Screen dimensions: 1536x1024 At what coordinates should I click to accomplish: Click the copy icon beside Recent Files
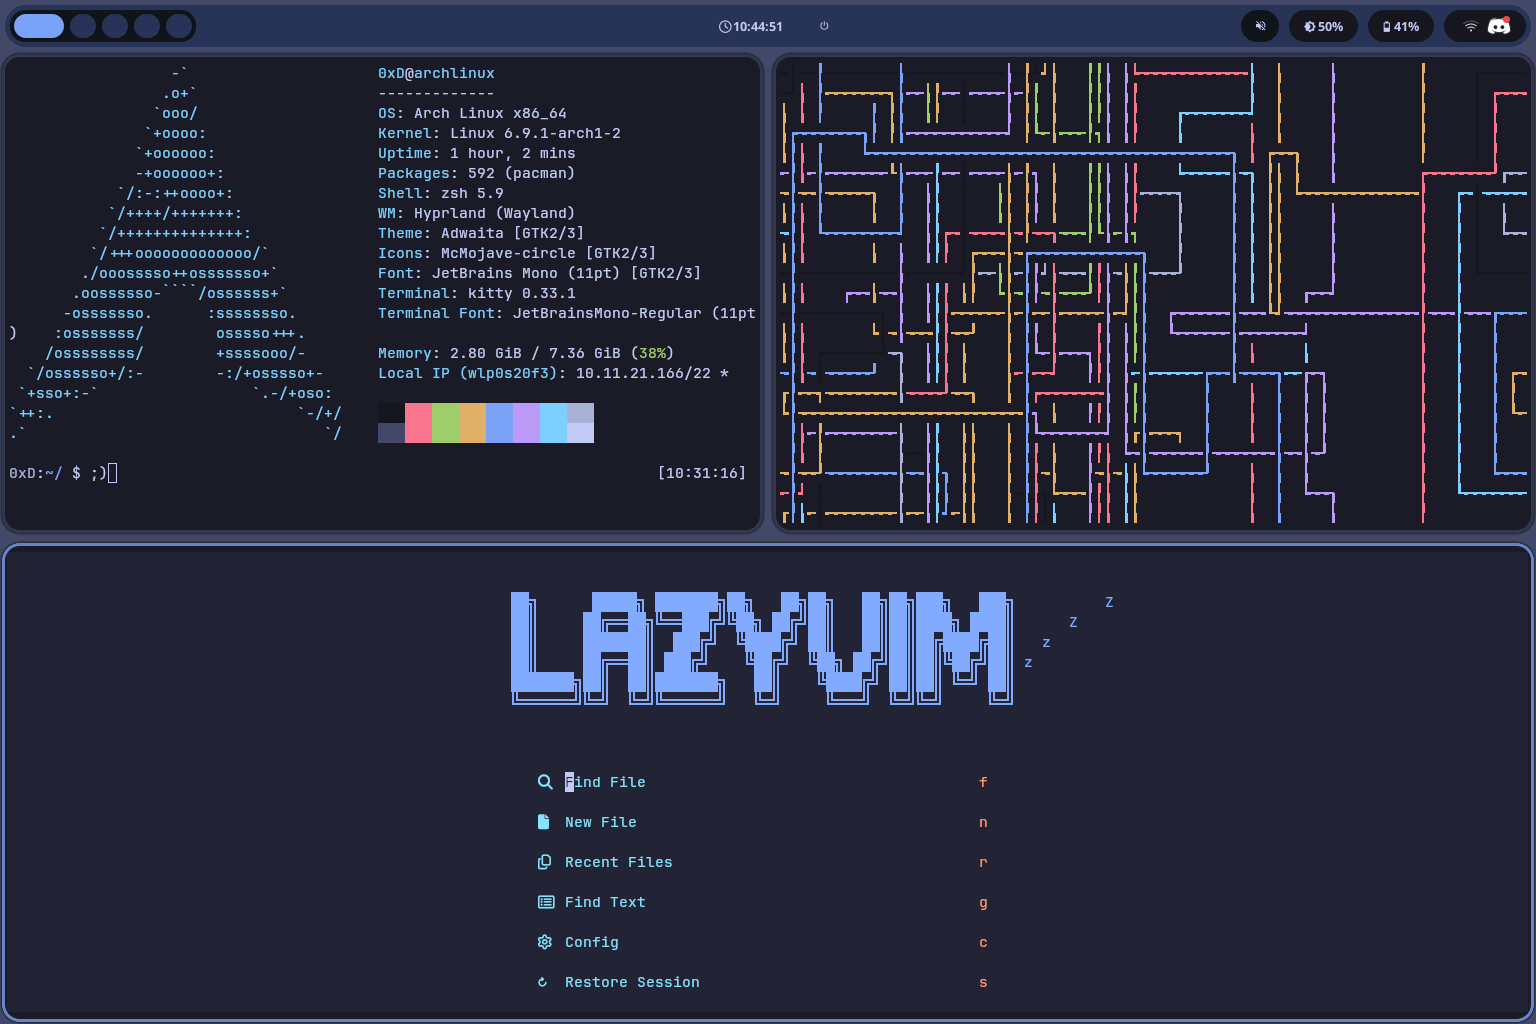pyautogui.click(x=545, y=862)
